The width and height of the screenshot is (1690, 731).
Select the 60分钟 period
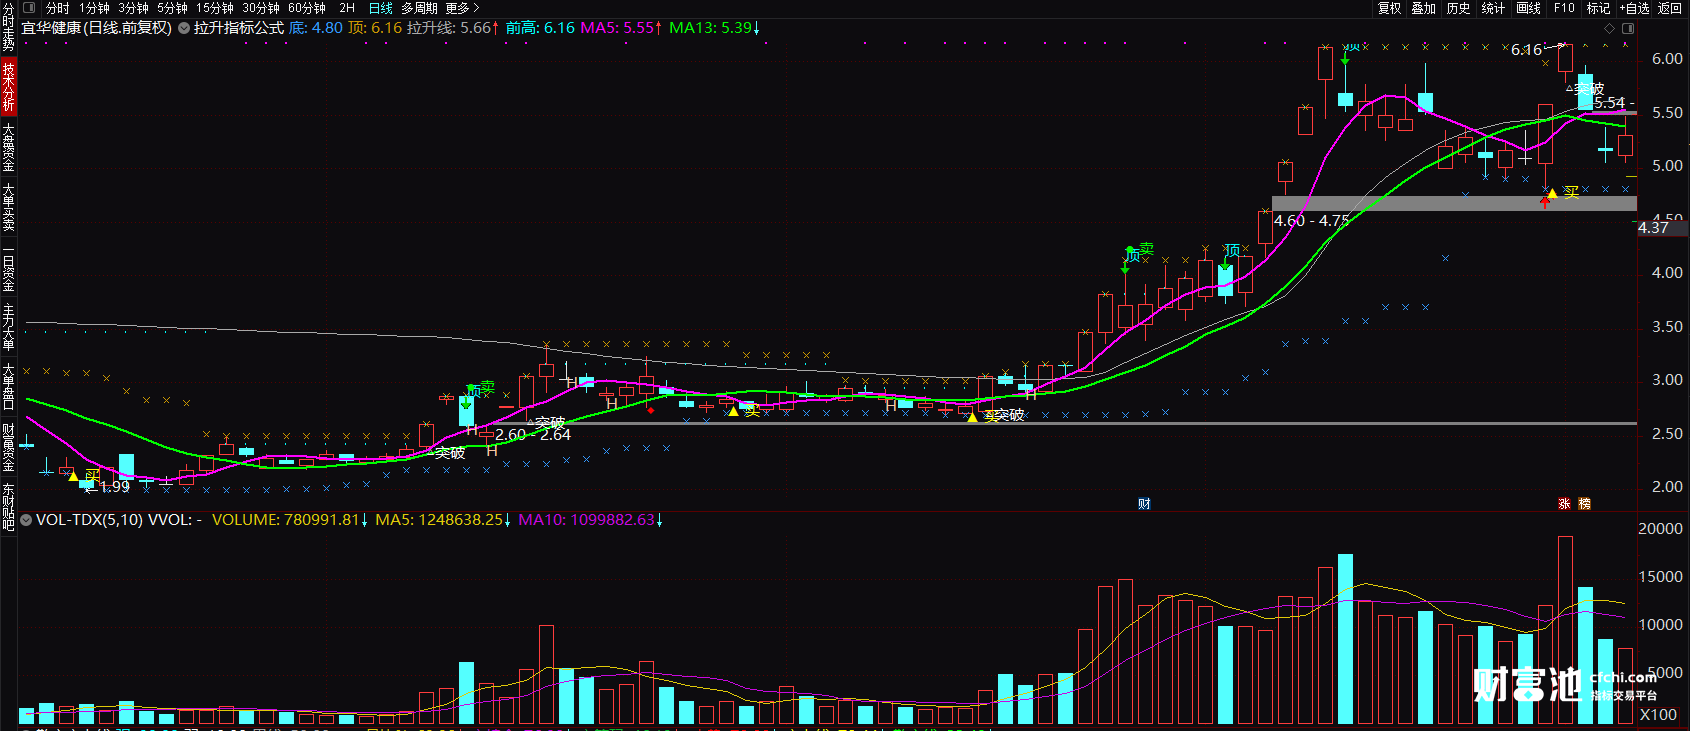[x=307, y=8]
